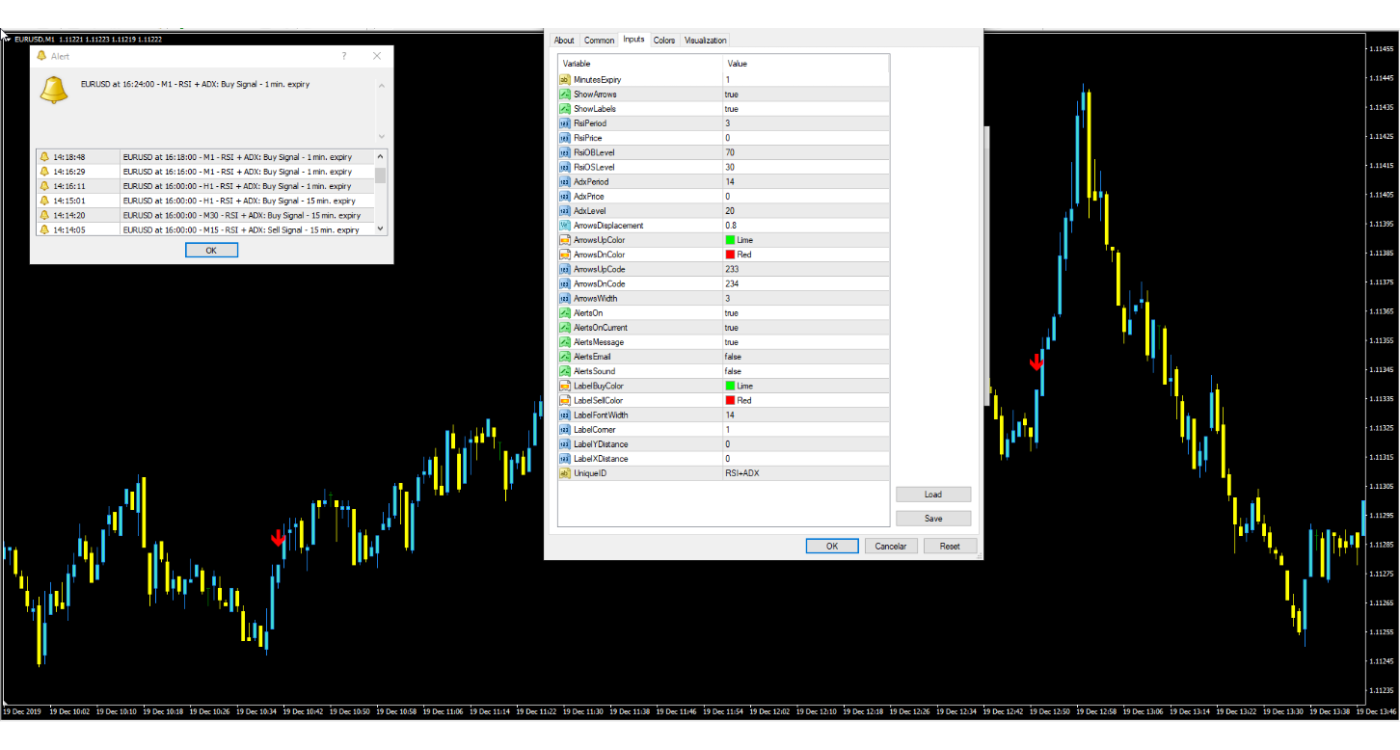Toggle the AlertsSound value currently false
This screenshot has height=750, width=1400.
733,371
